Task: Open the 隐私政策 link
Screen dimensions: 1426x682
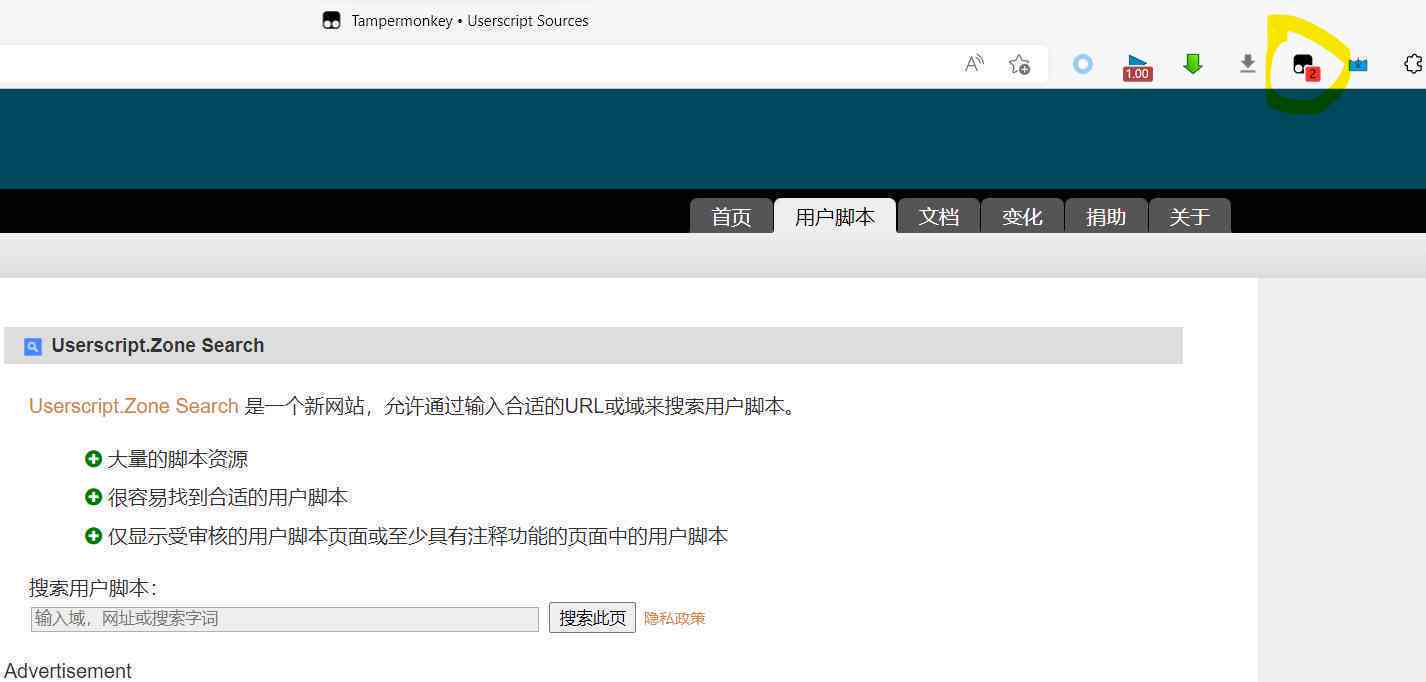Action: pyautogui.click(x=675, y=618)
